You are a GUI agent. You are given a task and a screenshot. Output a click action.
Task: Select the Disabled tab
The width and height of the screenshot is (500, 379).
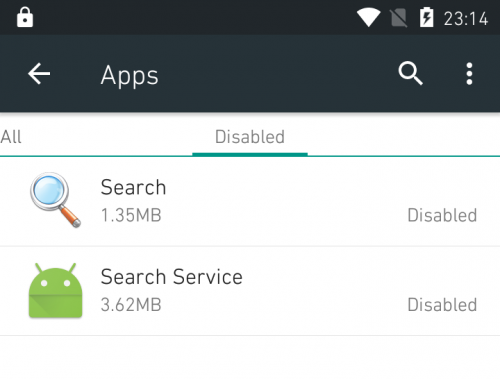(250, 137)
